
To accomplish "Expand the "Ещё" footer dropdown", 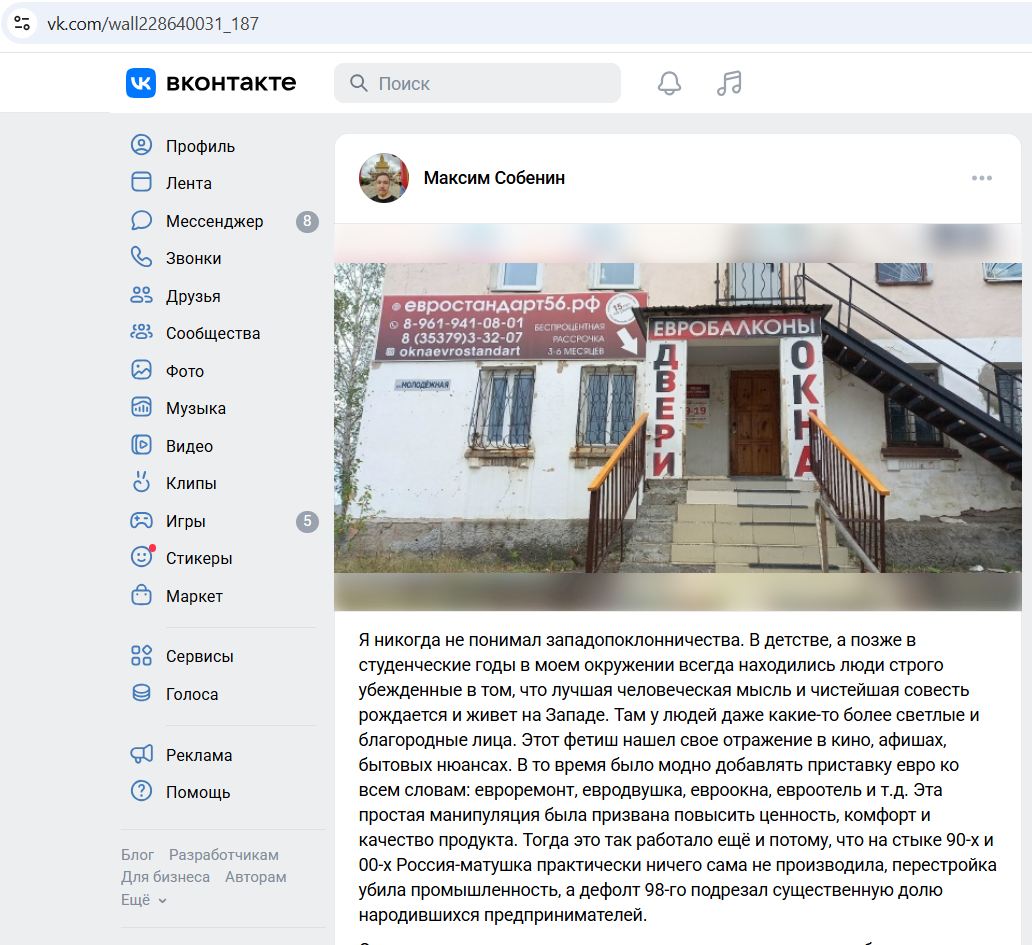I will [x=144, y=900].
